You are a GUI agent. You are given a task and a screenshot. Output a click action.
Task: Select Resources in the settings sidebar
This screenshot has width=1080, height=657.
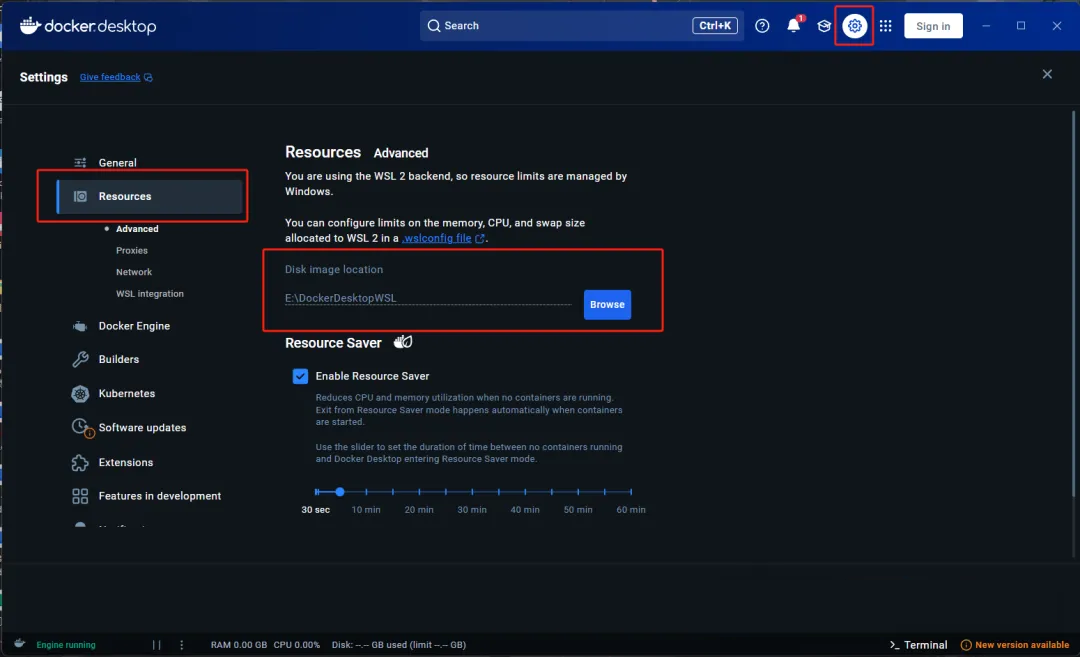149,196
